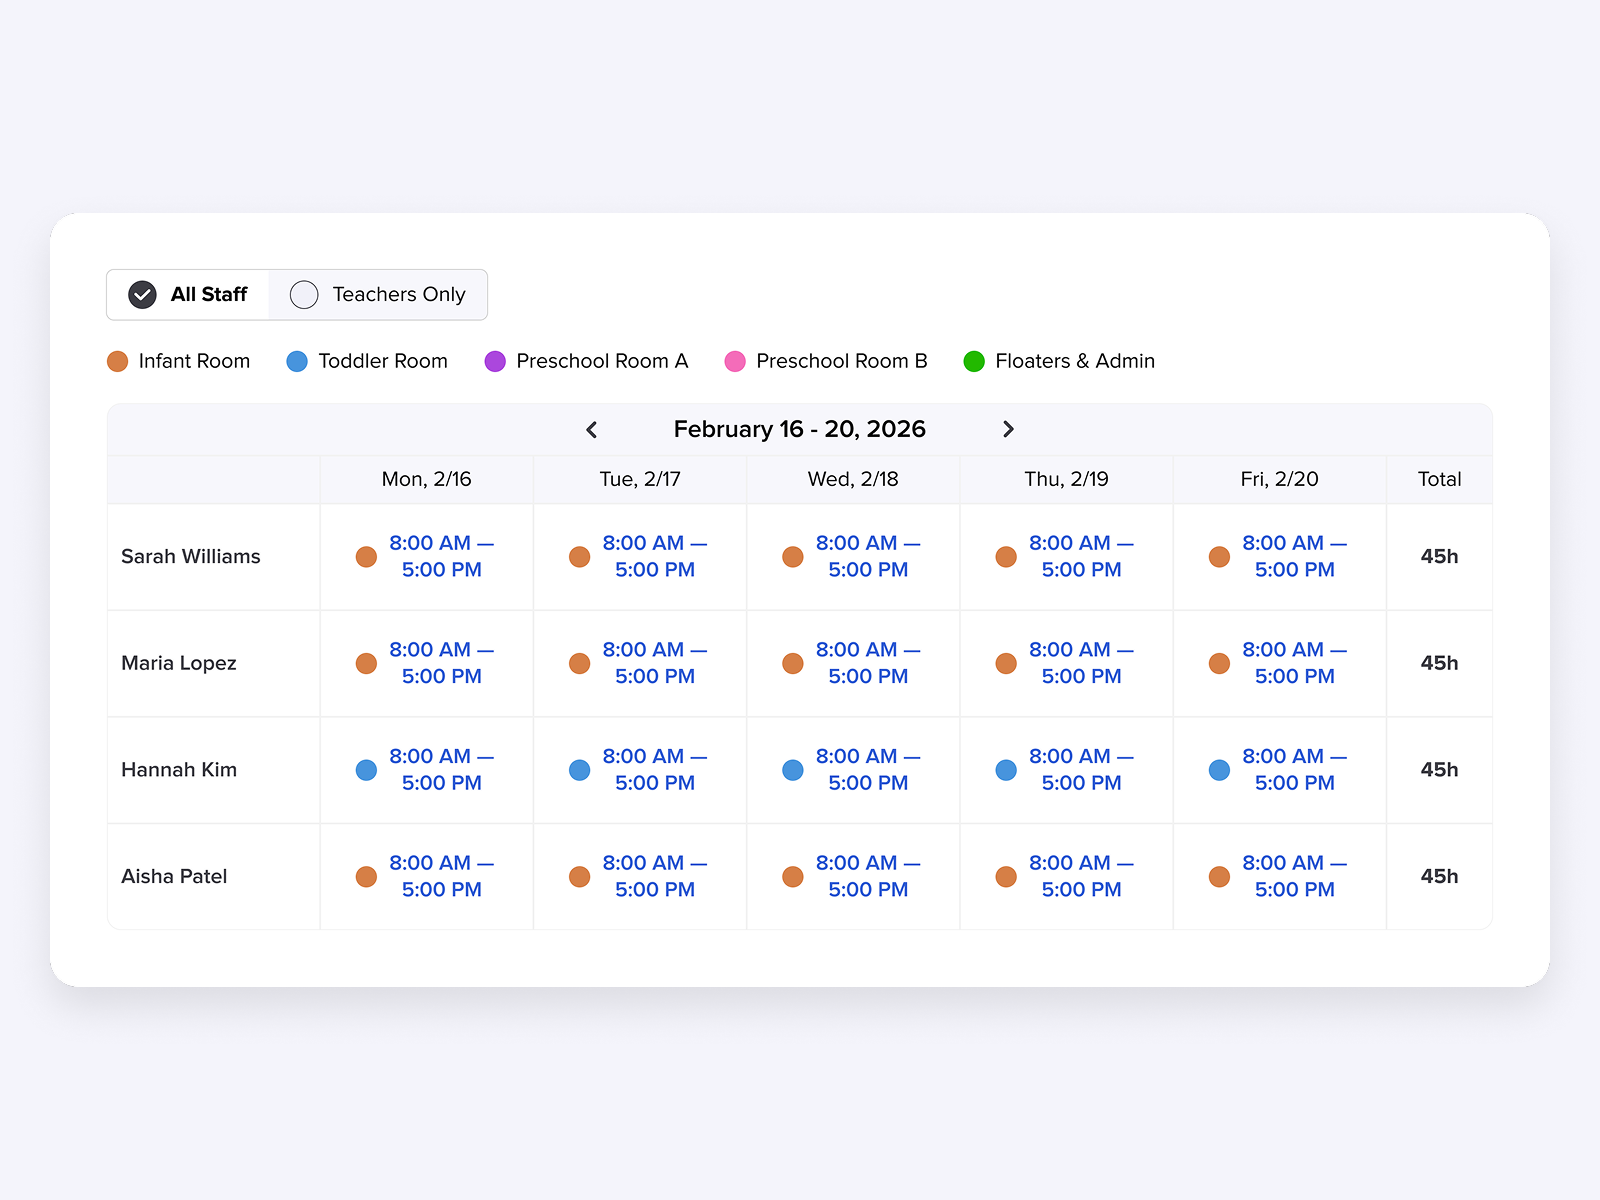The height and width of the screenshot is (1200, 1600).
Task: Open Maria Lopez Friday 2/20 shift
Action: [1280, 663]
